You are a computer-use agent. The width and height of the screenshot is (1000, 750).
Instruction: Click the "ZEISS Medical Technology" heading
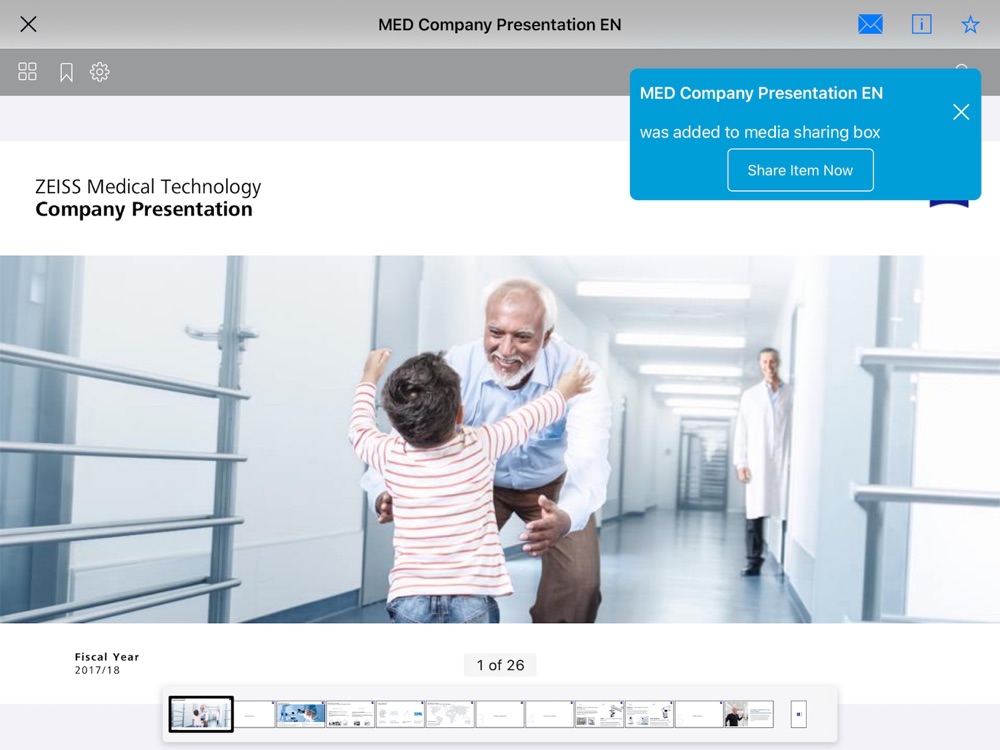pos(148,186)
